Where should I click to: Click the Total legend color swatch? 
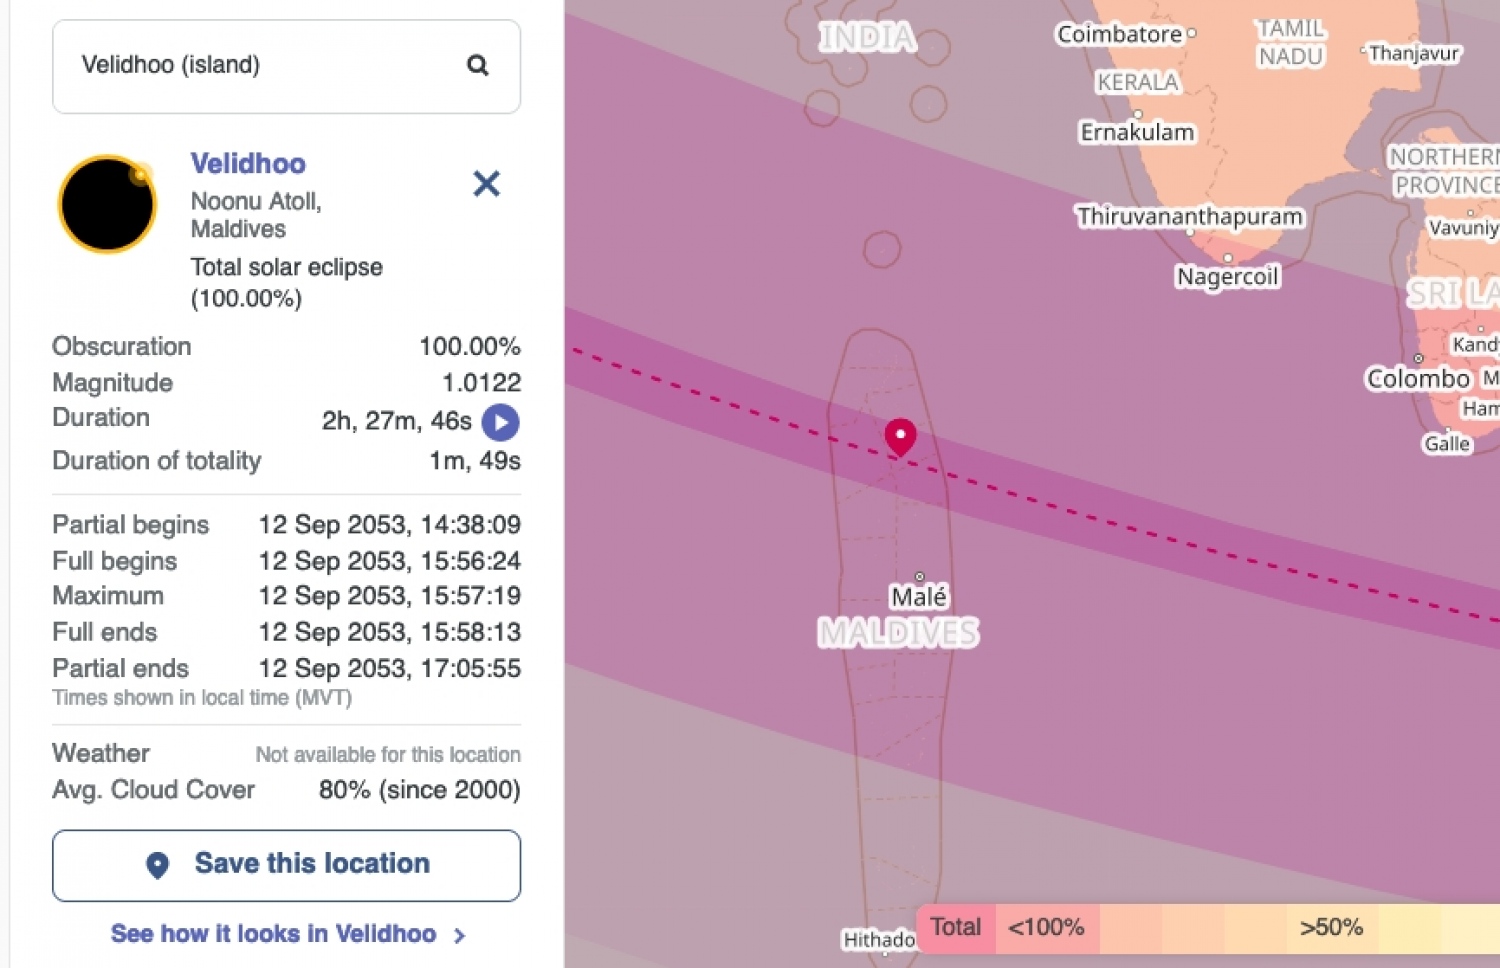[x=955, y=927]
